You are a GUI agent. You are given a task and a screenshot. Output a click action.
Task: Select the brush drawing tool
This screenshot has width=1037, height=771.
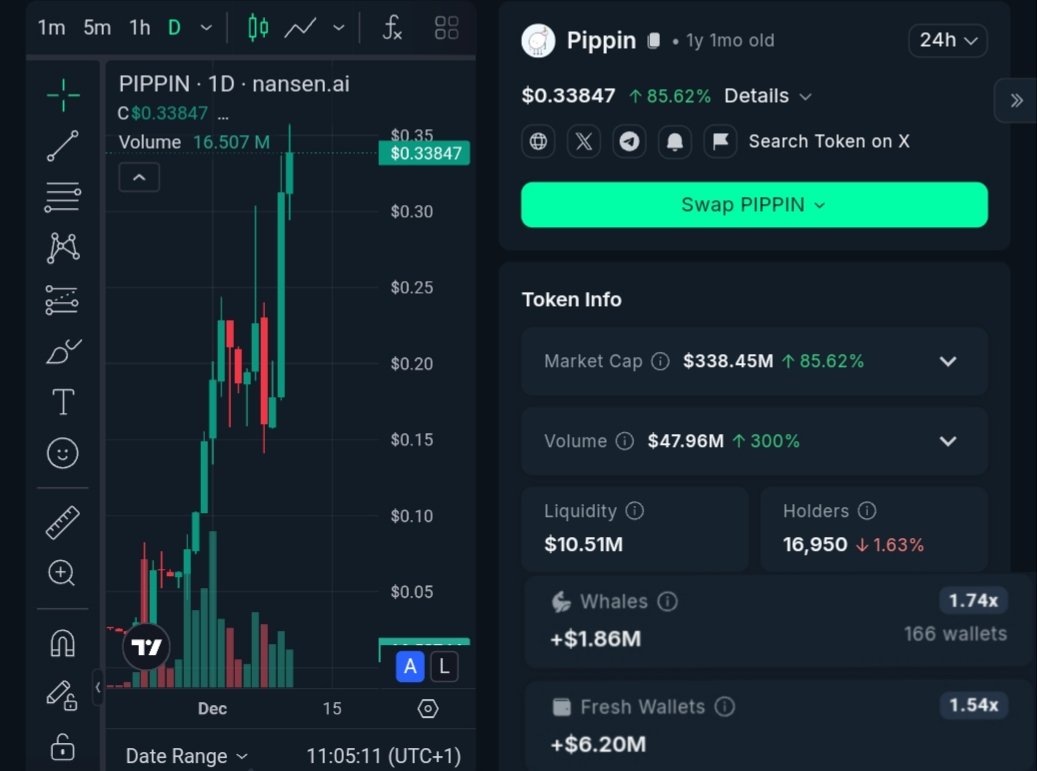pos(62,351)
